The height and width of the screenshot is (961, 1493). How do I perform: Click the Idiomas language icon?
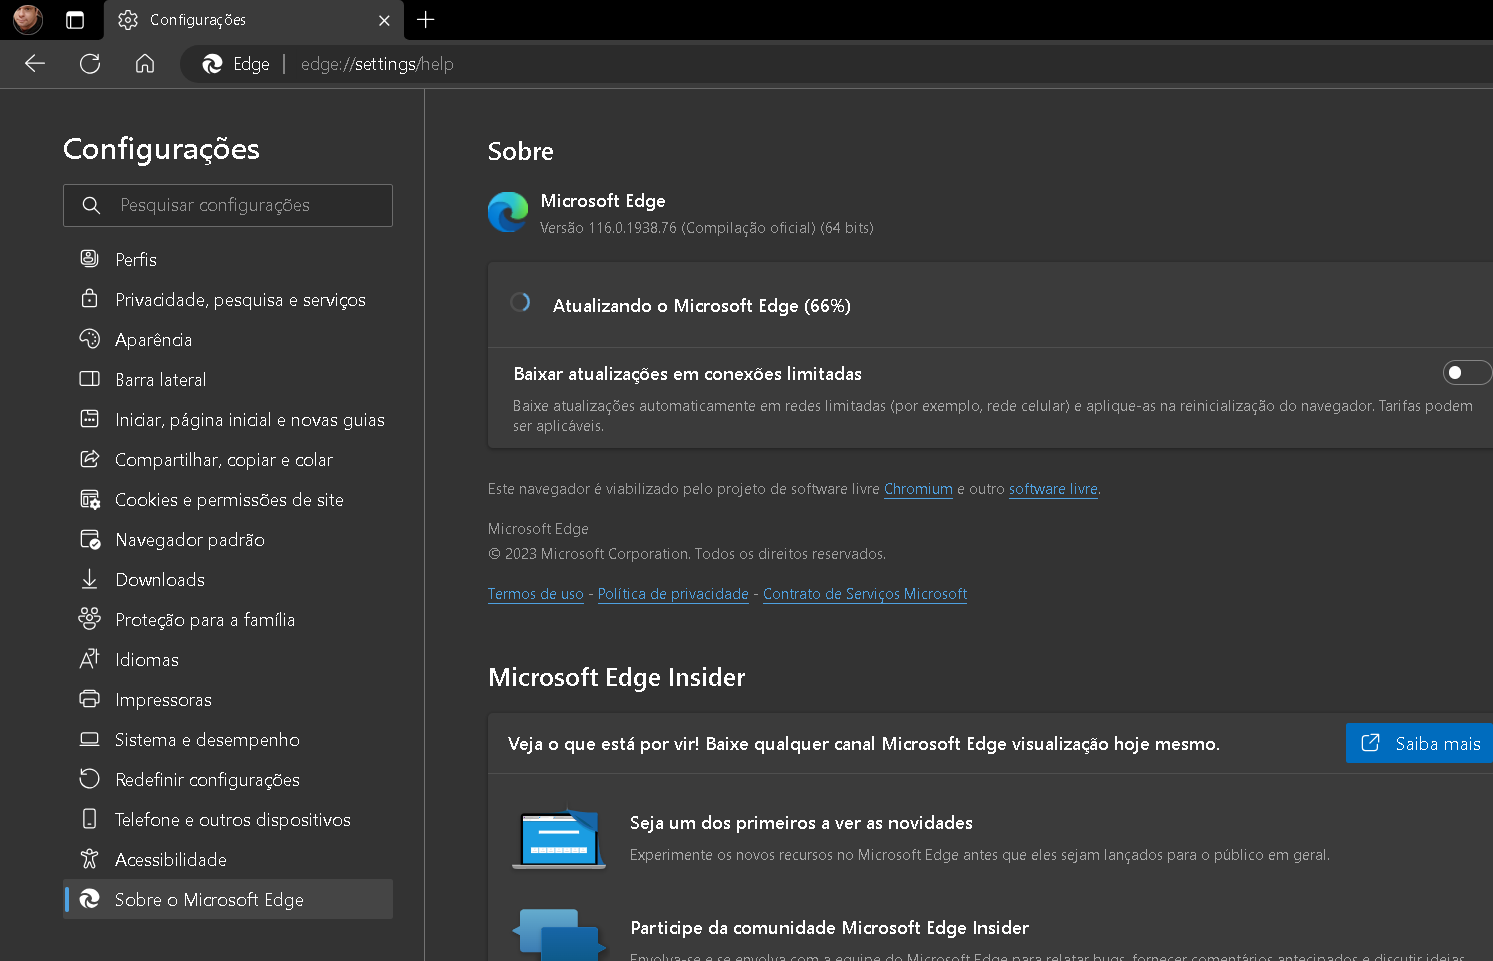tap(90, 659)
